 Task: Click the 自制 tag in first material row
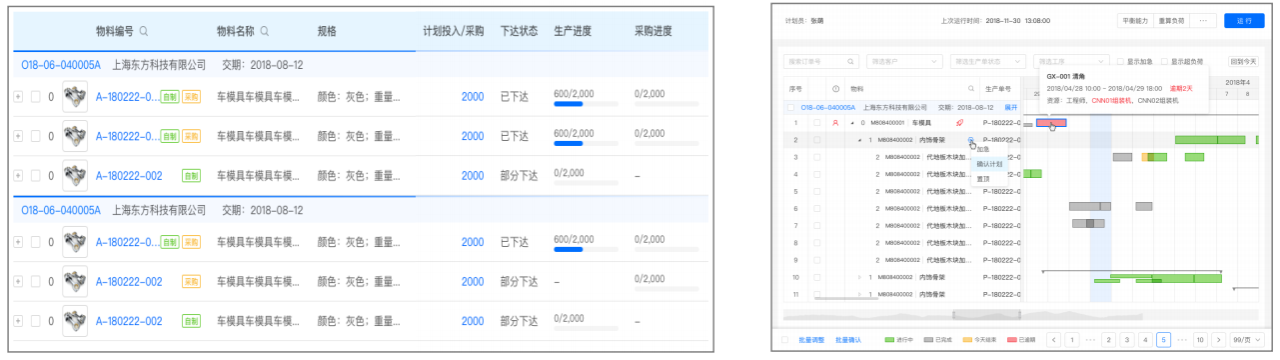point(170,97)
